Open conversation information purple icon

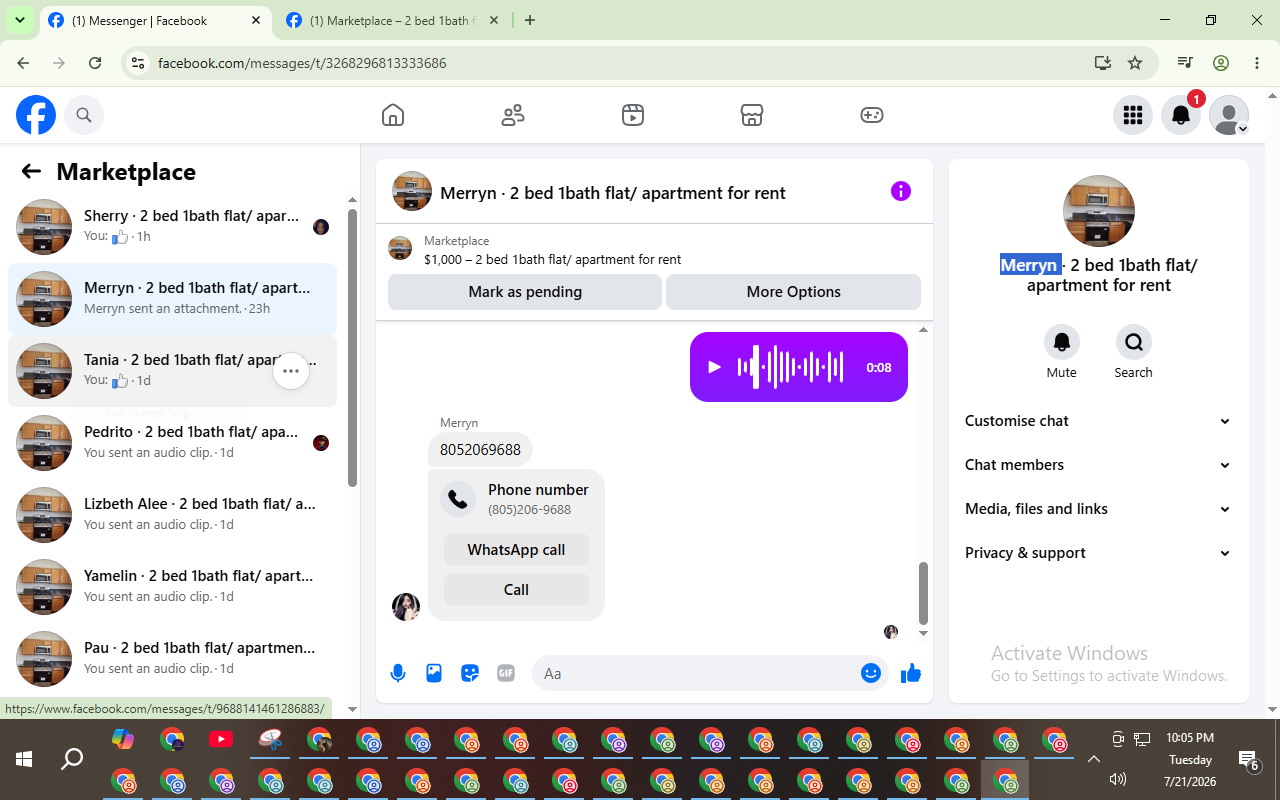901,191
